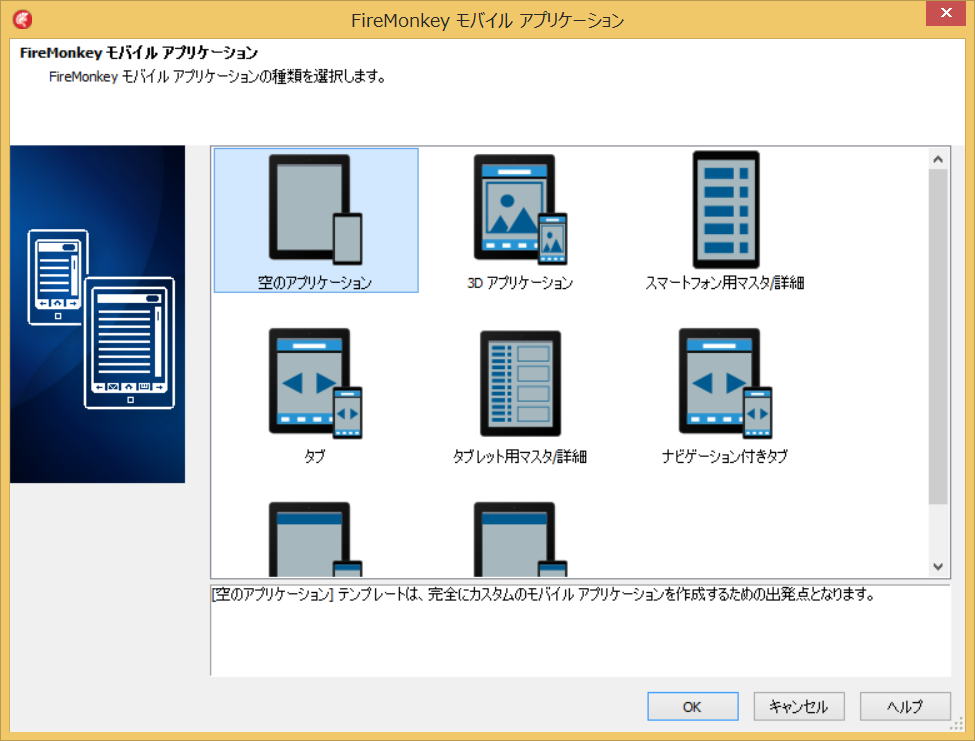Select the タブレット用マスタ/詳細 template icon
Image resolution: width=975 pixels, height=741 pixels.
tap(520, 383)
